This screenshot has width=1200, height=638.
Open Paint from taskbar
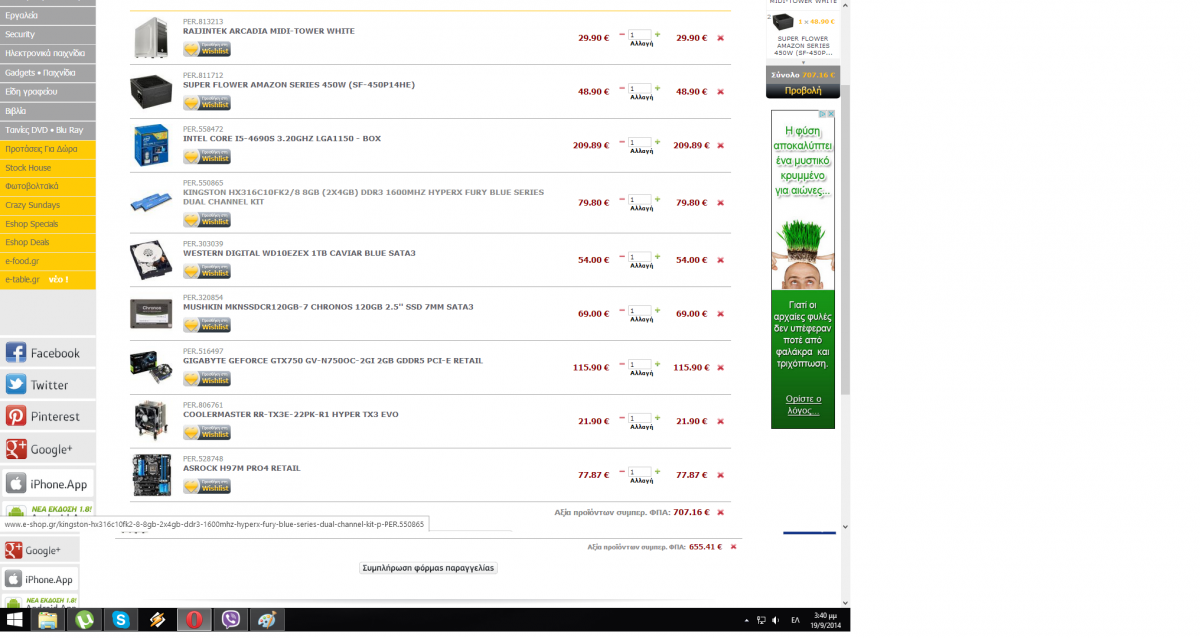(267, 620)
